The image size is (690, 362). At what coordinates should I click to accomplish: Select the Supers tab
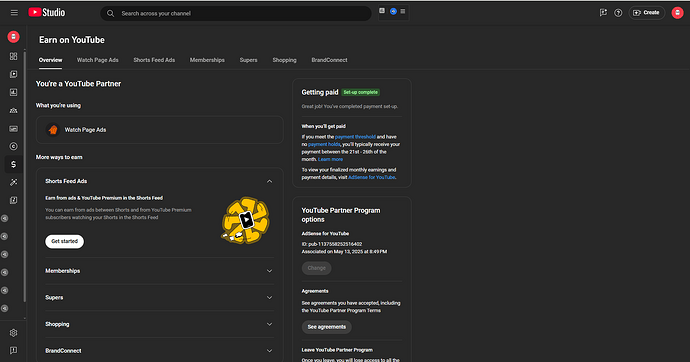pyautogui.click(x=248, y=60)
